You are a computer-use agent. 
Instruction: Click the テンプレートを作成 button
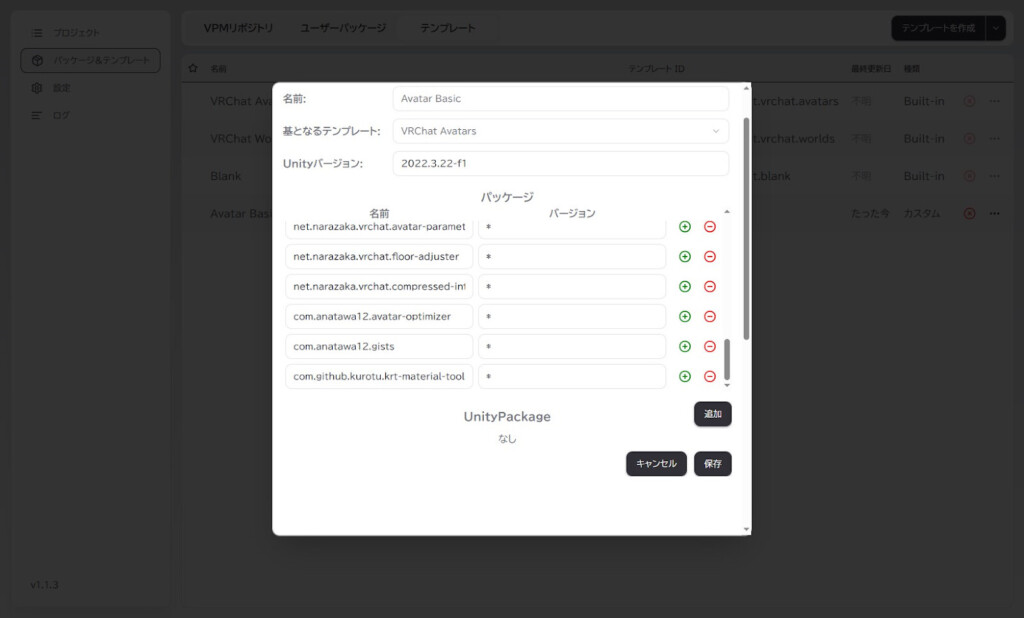[938, 28]
